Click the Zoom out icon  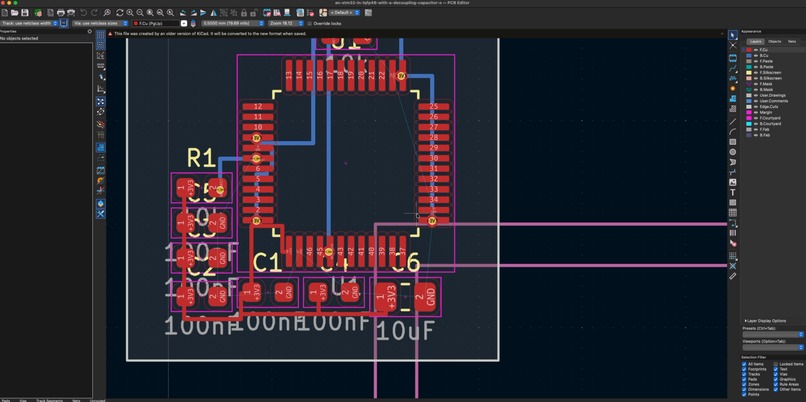pos(140,13)
